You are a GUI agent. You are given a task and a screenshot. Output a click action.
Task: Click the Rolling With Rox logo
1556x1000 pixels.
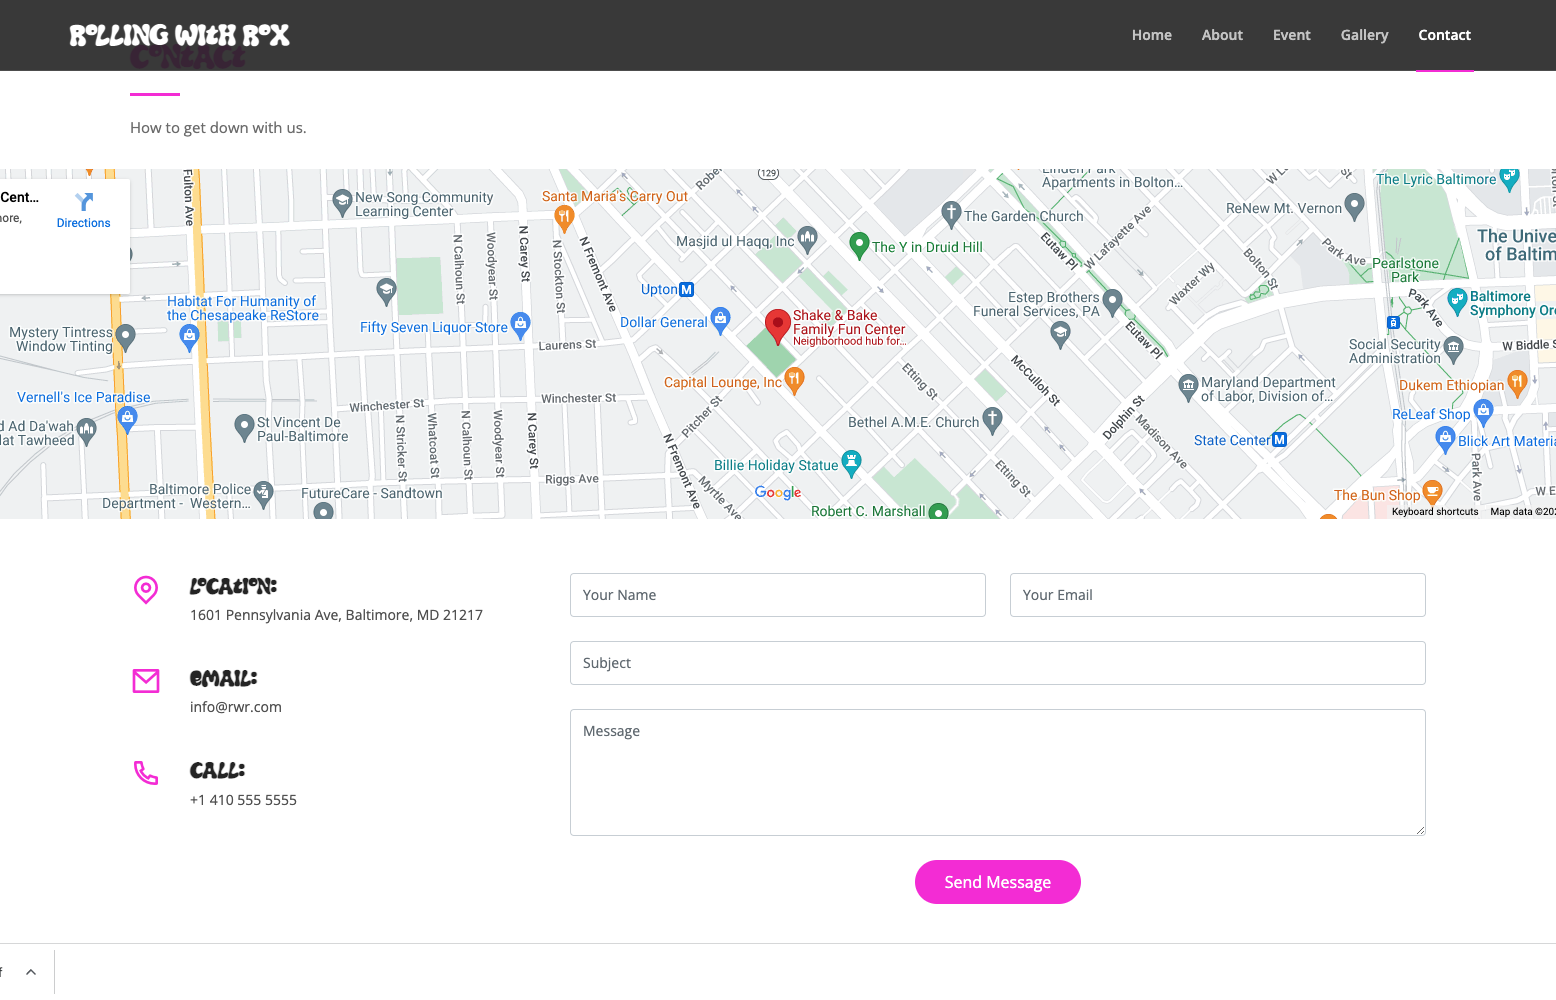pyautogui.click(x=180, y=36)
